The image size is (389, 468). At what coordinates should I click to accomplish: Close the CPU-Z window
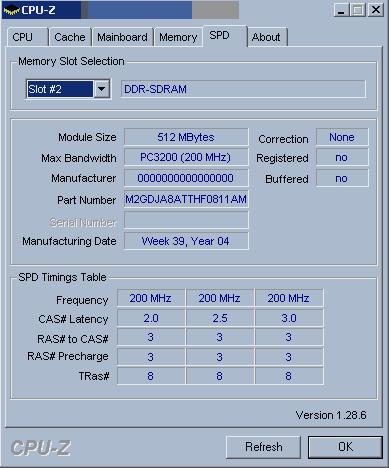tap(376, 10)
